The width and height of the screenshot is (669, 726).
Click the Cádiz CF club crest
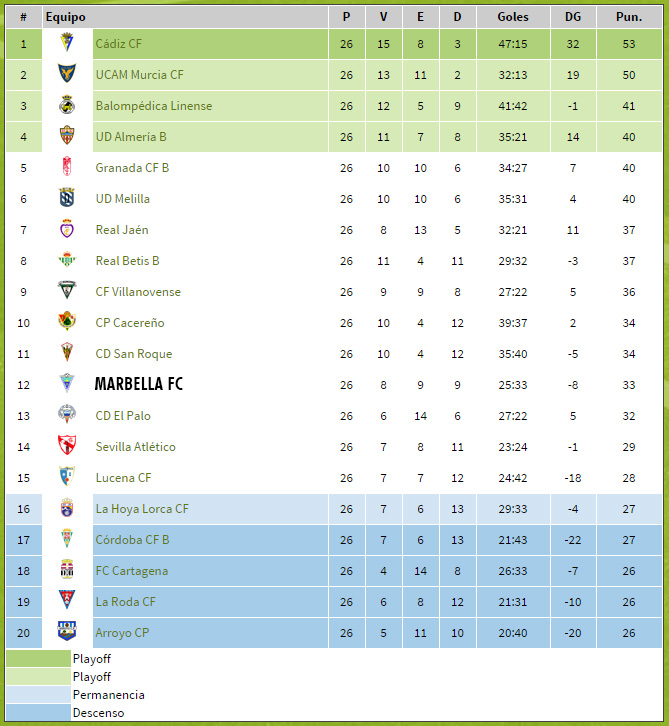pos(67,43)
